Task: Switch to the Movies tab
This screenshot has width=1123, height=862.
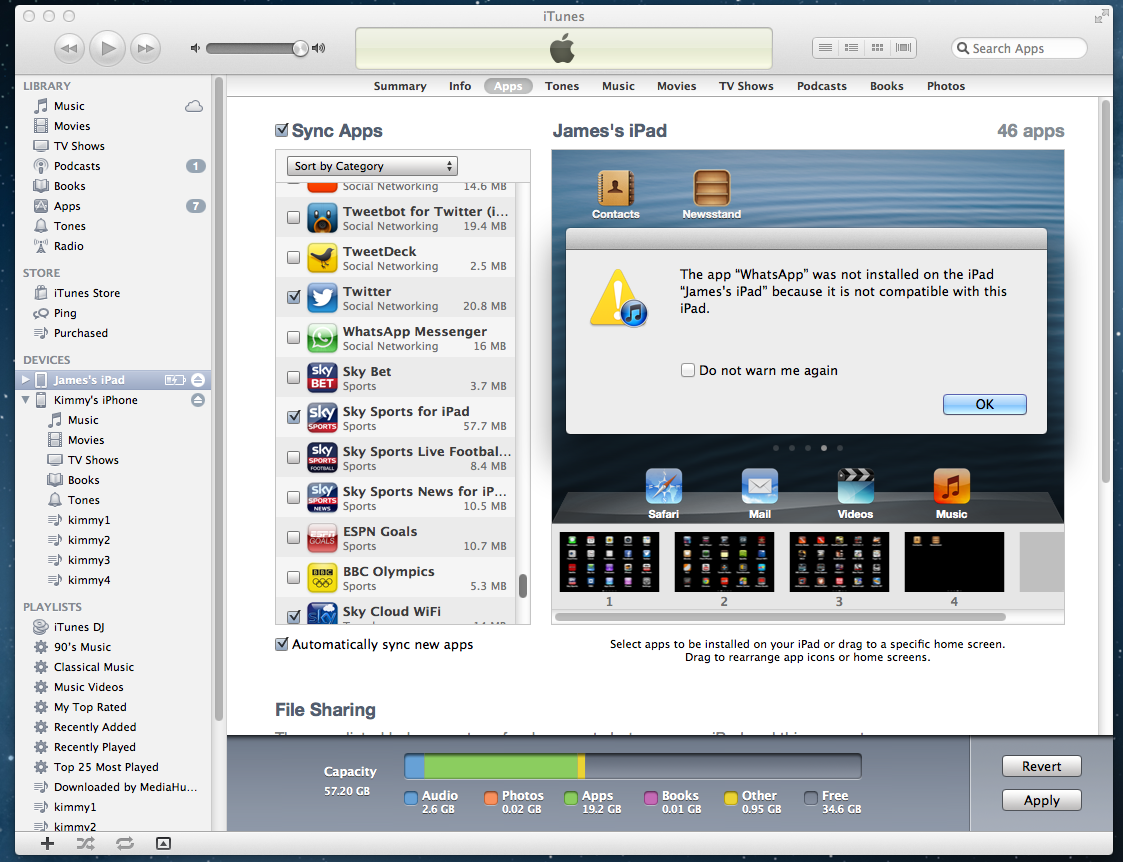Action: click(x=676, y=86)
